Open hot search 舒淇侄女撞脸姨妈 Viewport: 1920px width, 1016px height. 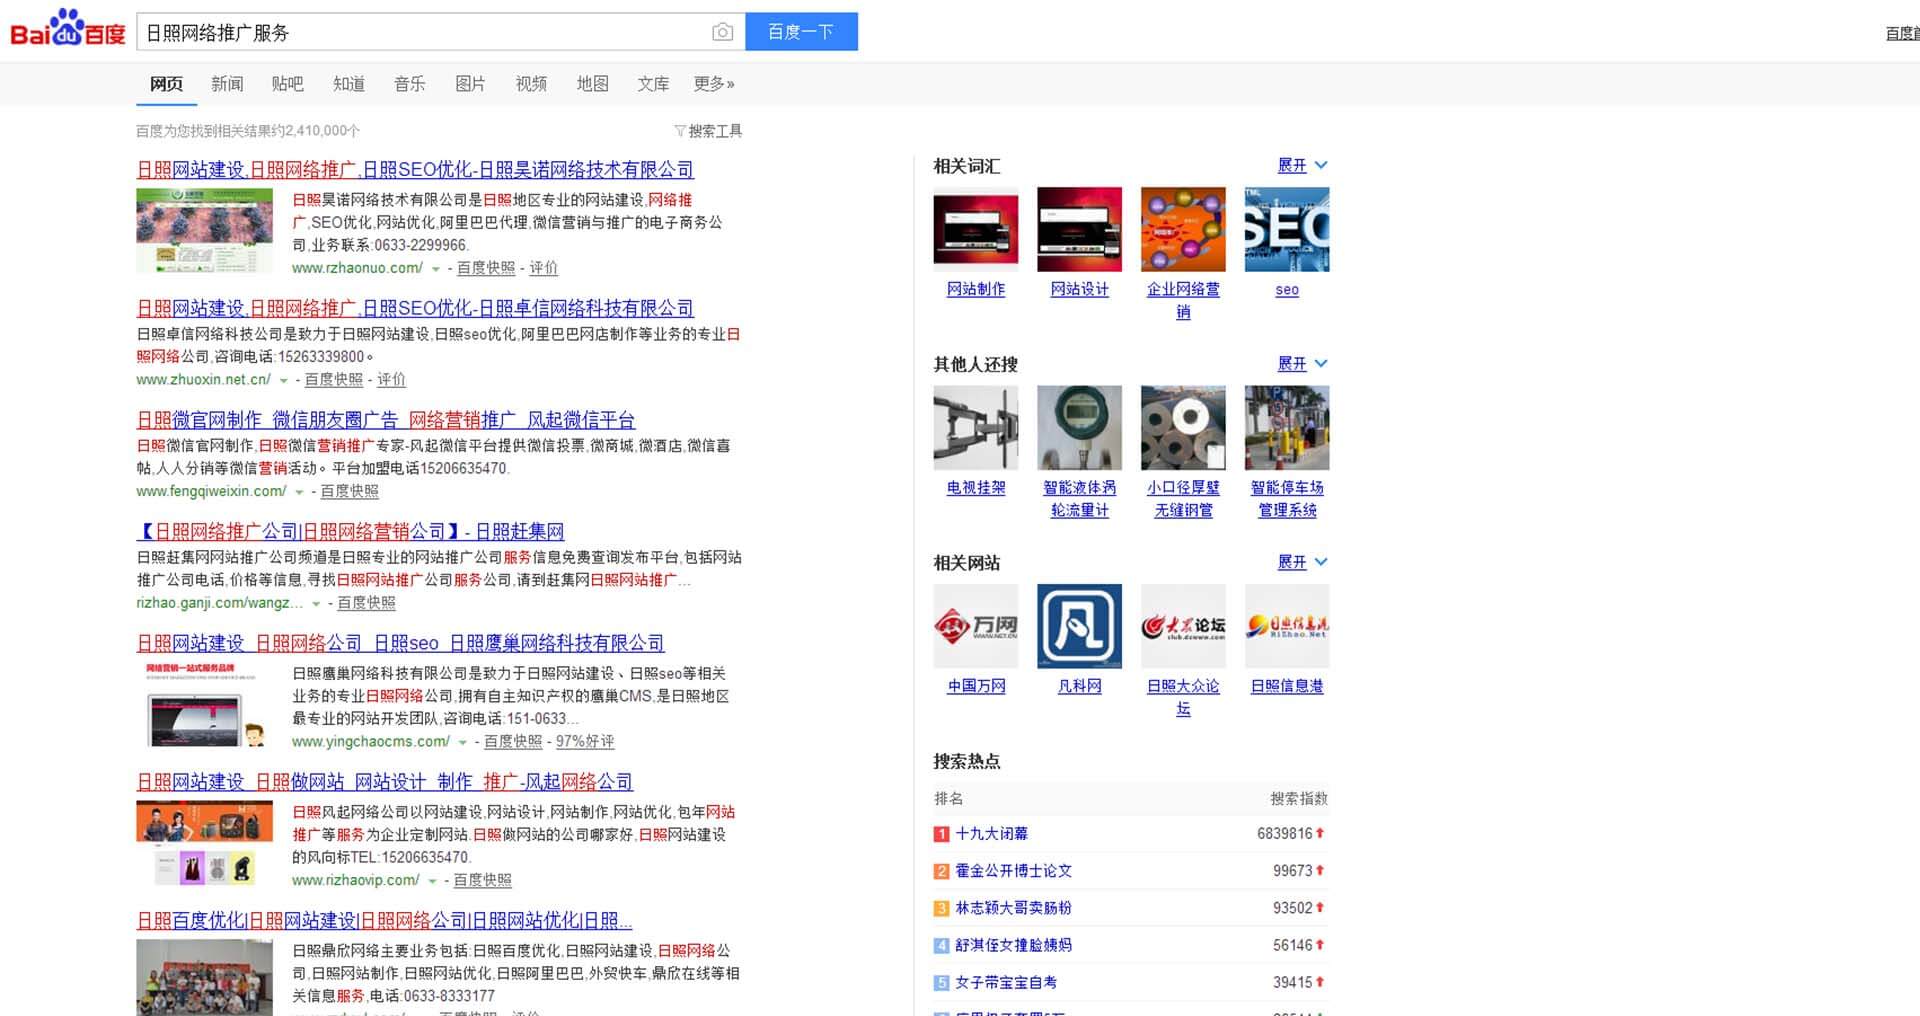(x=1013, y=945)
